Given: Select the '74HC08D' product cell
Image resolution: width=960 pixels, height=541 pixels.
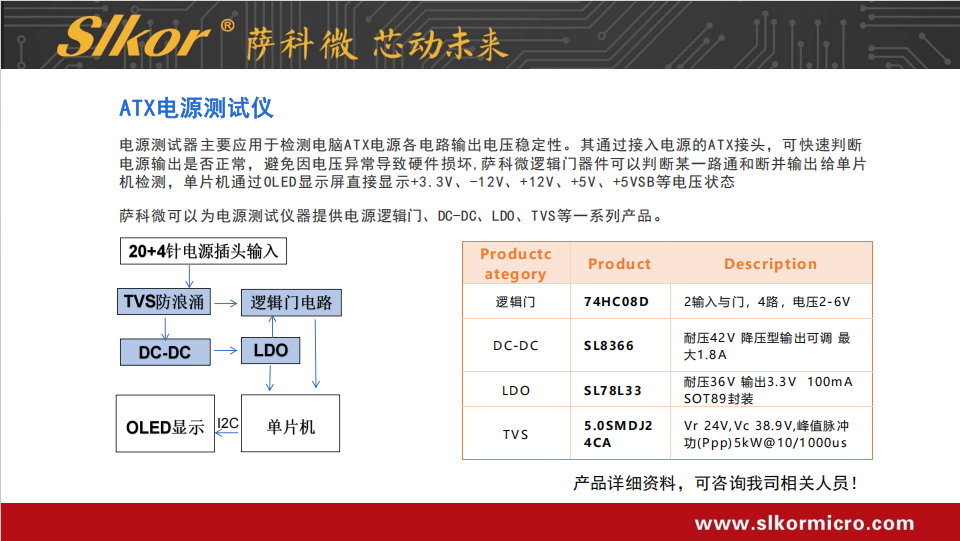Looking at the screenshot, I should (620, 302).
